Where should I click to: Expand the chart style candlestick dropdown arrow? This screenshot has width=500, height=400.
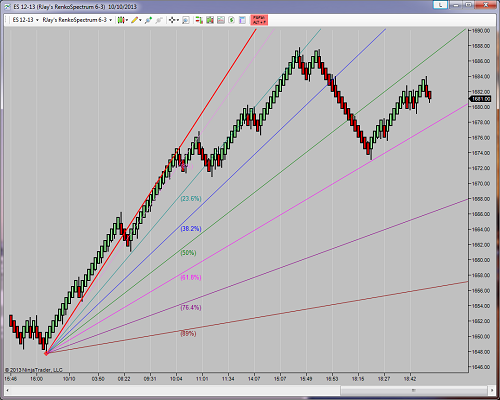pos(127,20)
